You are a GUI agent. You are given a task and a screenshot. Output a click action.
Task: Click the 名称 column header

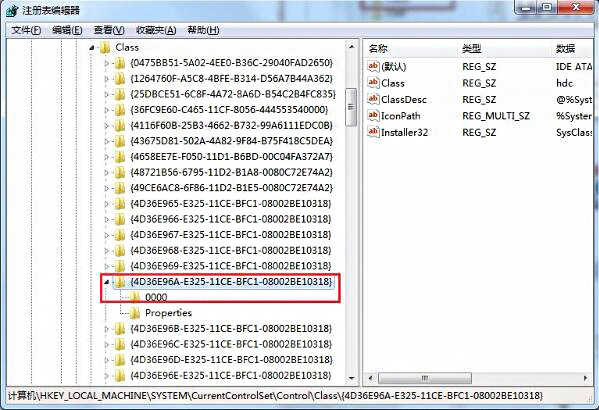tap(411, 49)
